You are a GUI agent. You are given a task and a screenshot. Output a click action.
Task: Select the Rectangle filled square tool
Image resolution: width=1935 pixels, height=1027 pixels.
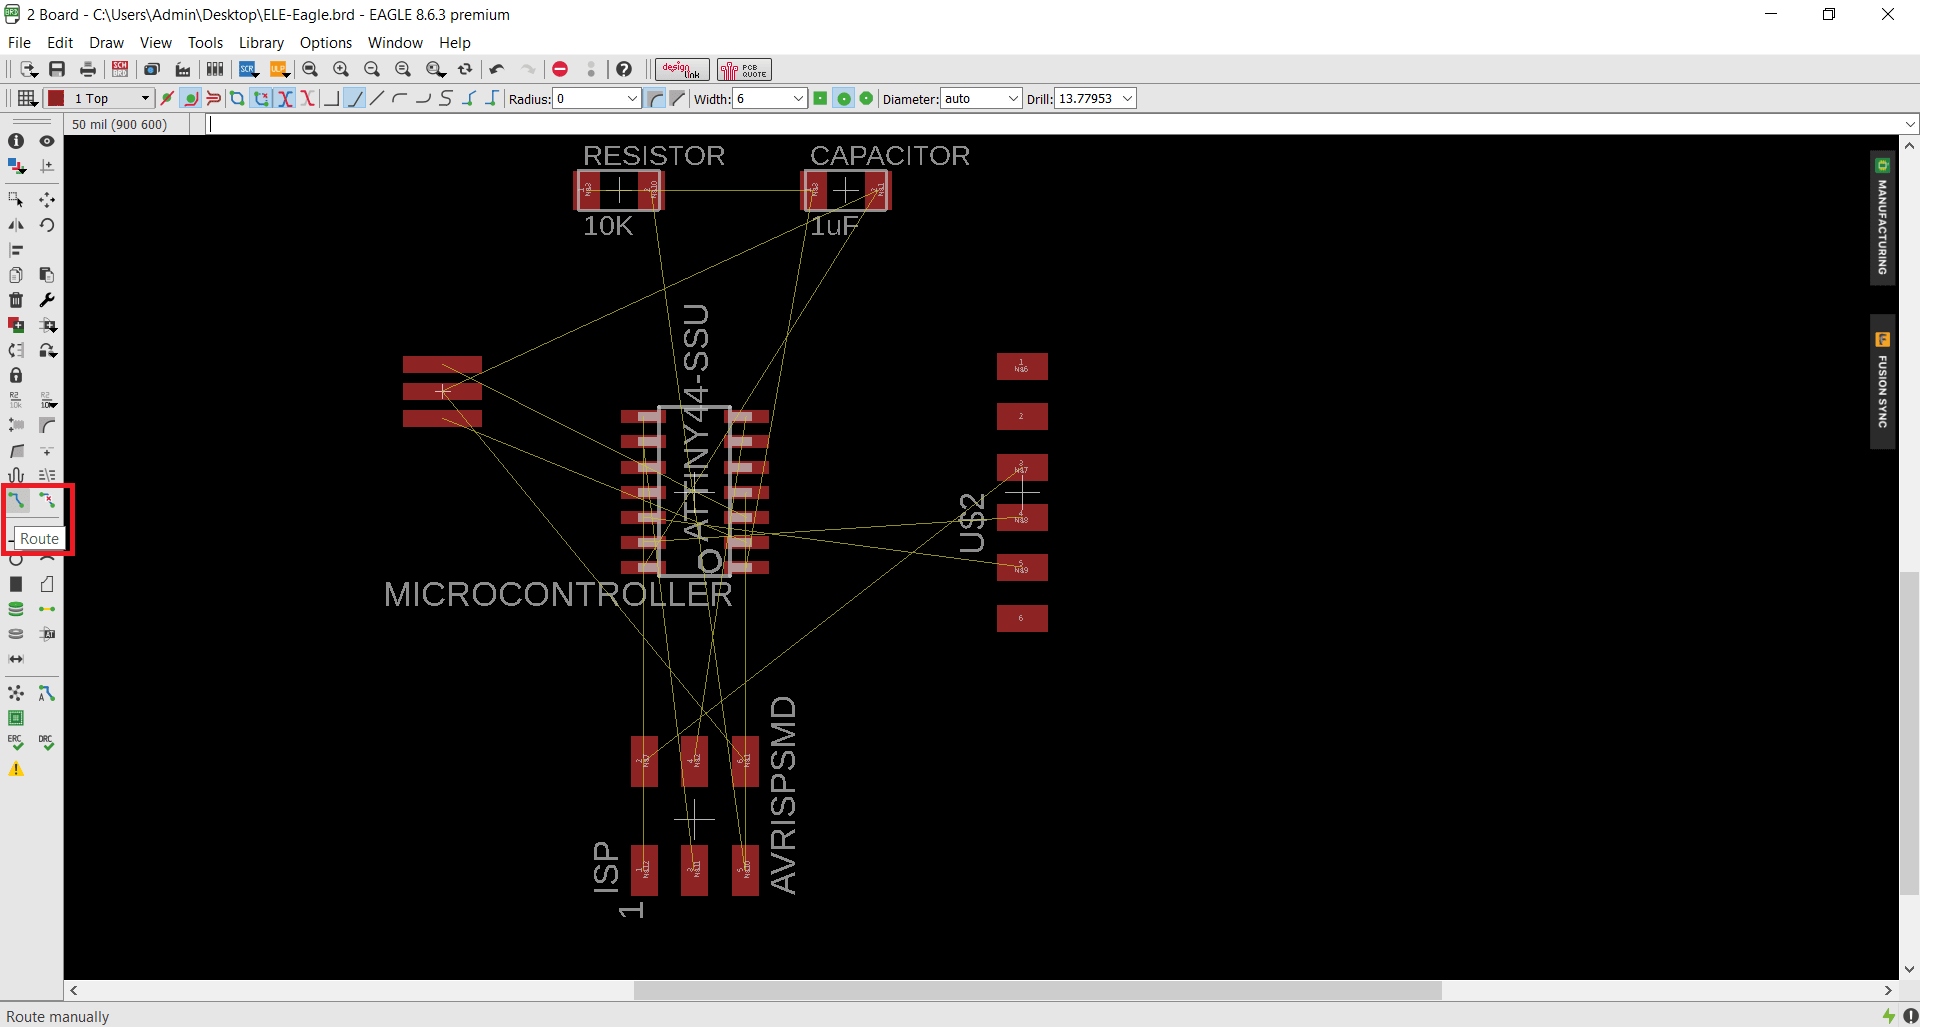(16, 584)
